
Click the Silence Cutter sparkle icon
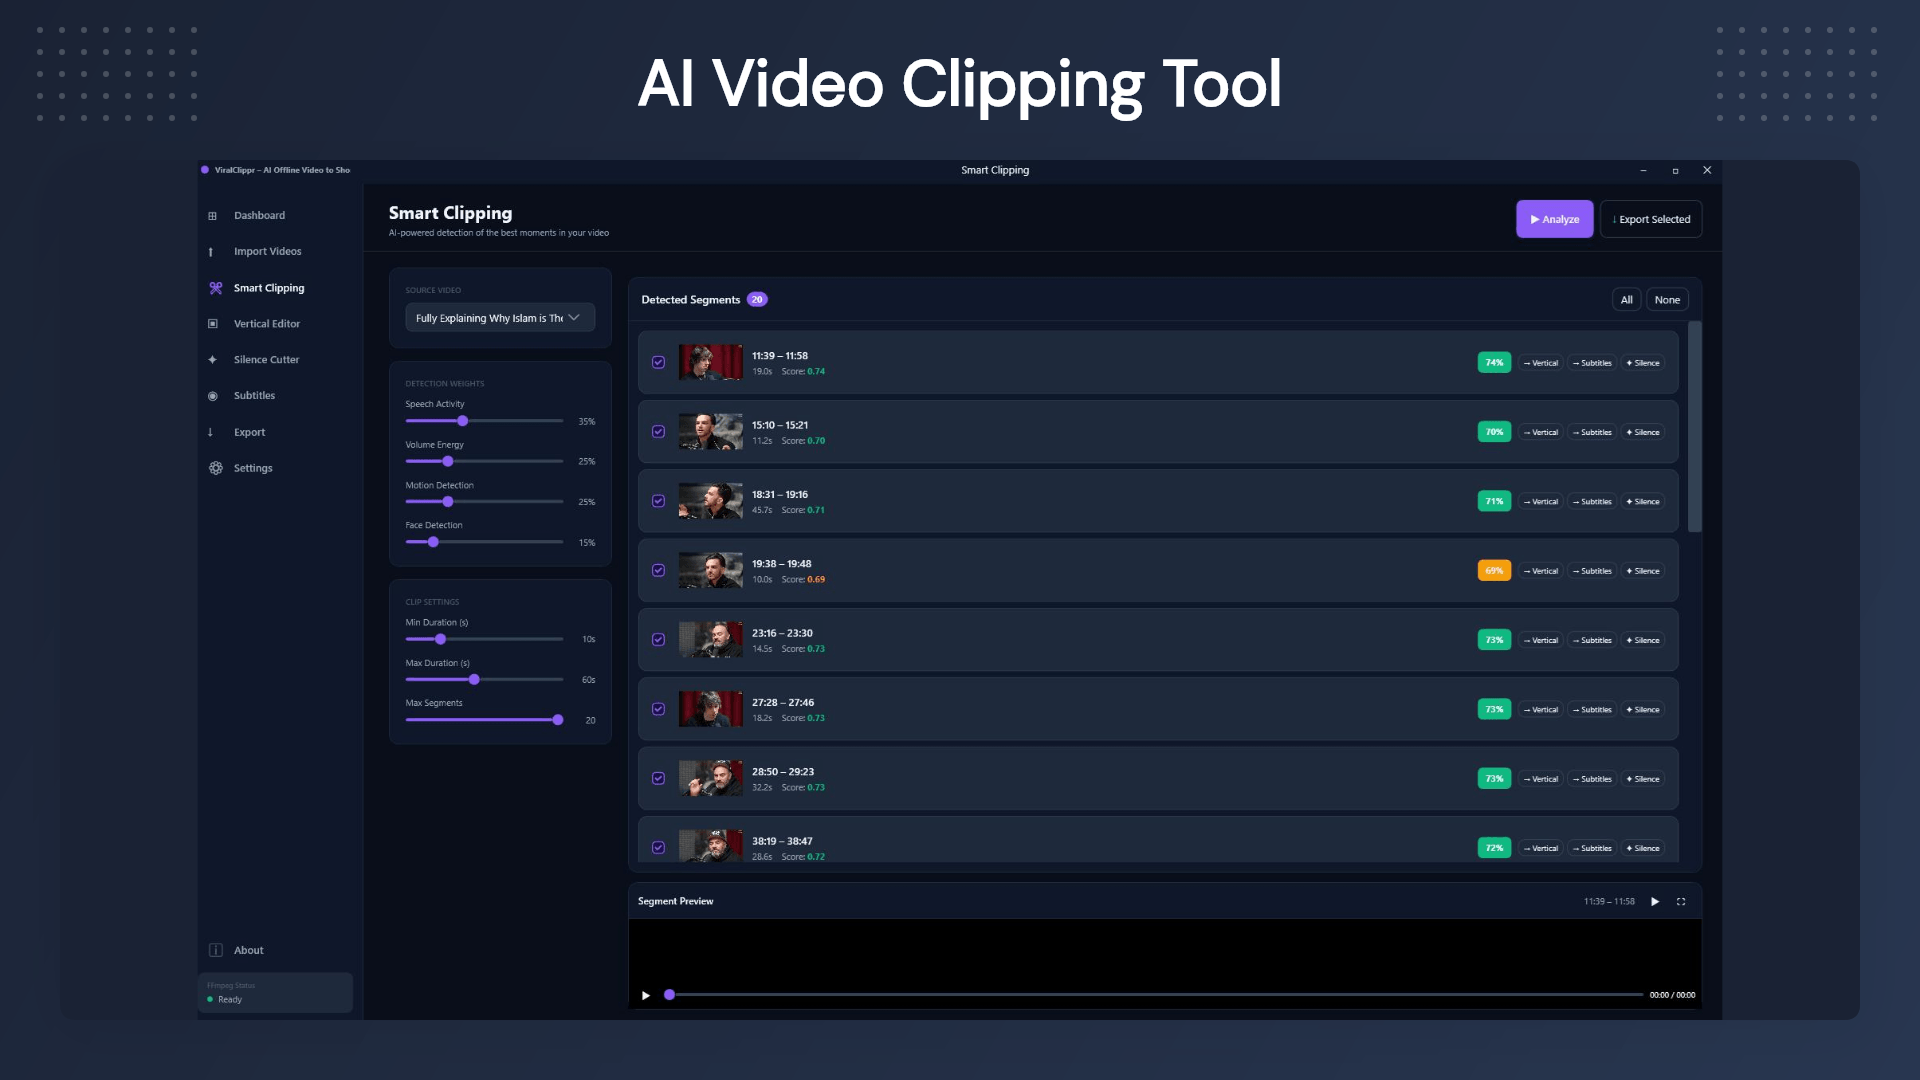point(212,360)
